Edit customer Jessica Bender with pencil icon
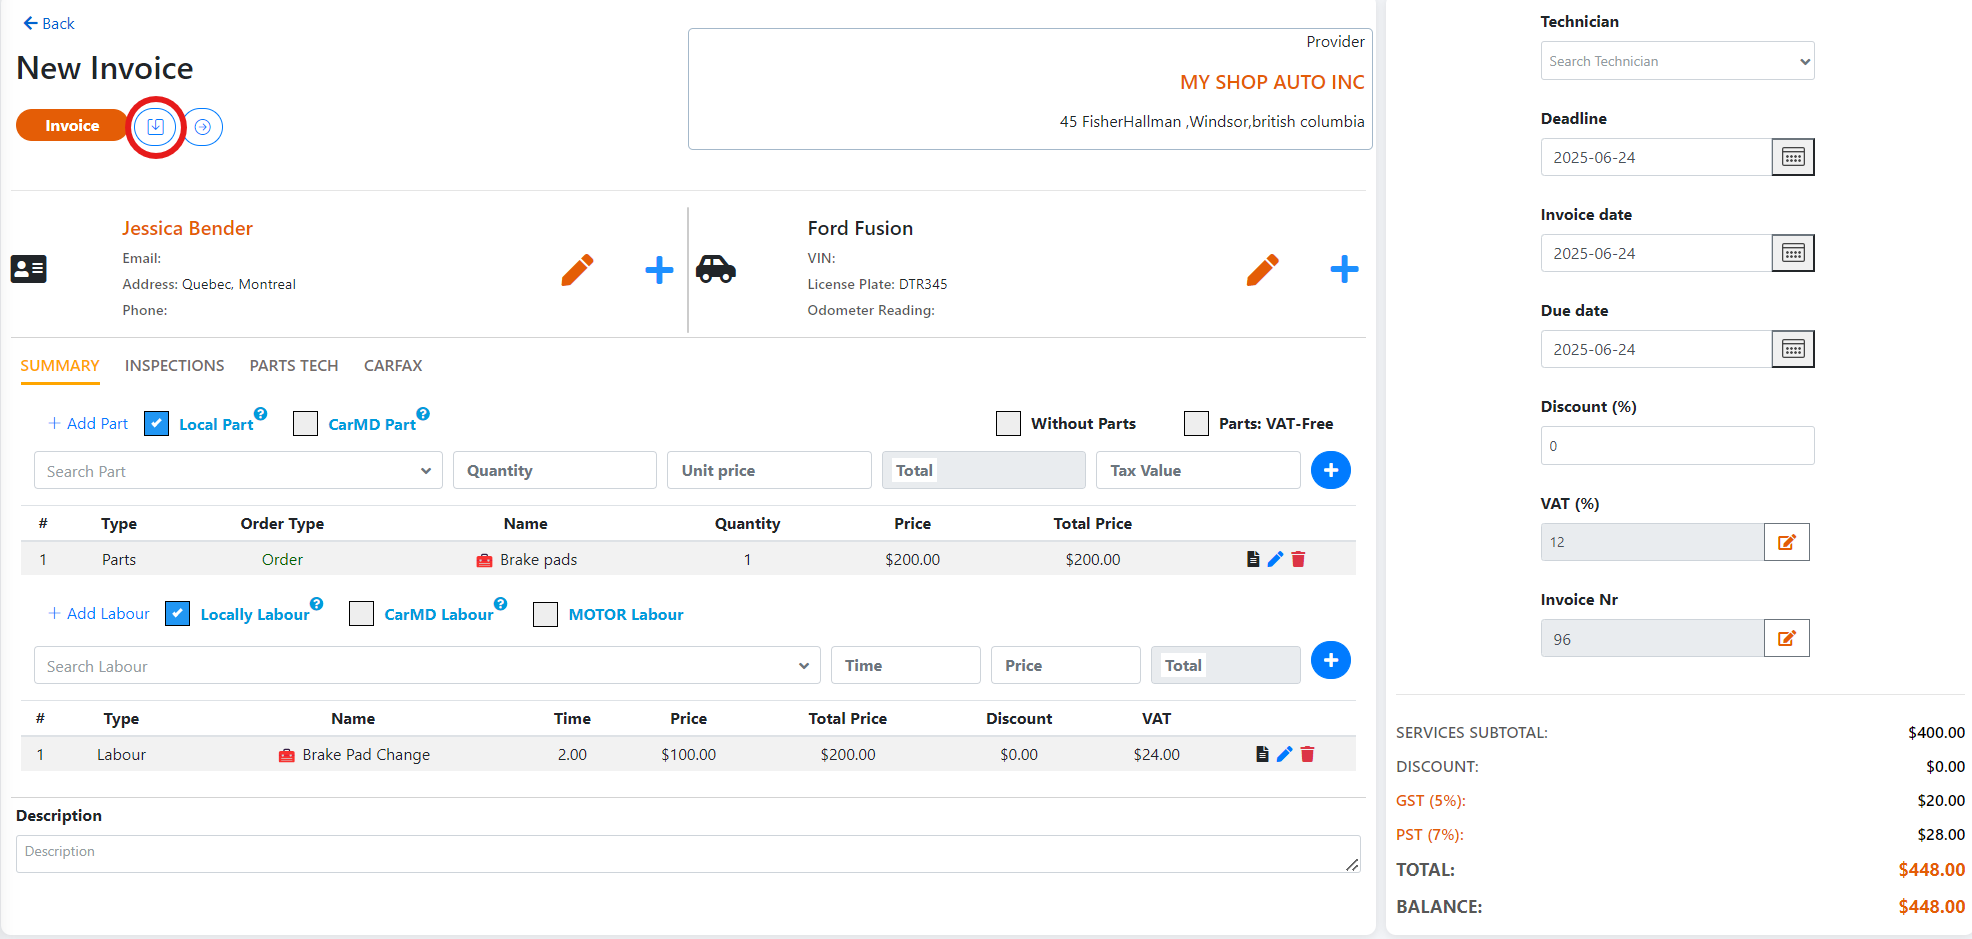This screenshot has width=1972, height=939. pos(577,269)
